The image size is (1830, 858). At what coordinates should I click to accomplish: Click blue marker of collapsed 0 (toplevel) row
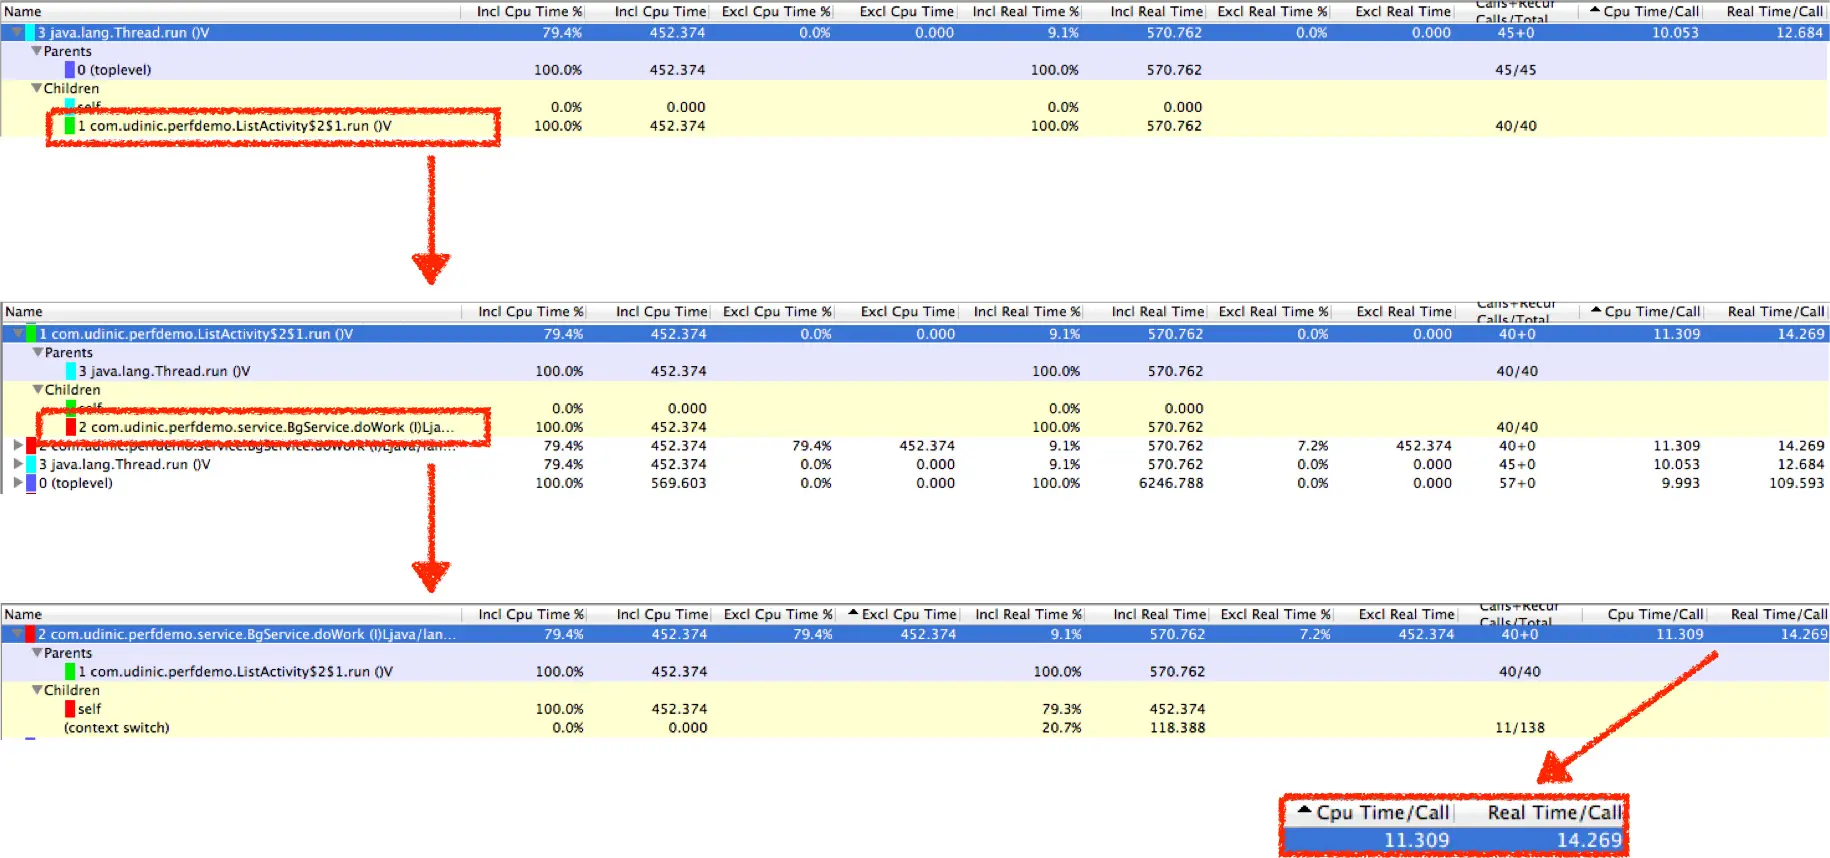pyautogui.click(x=31, y=483)
